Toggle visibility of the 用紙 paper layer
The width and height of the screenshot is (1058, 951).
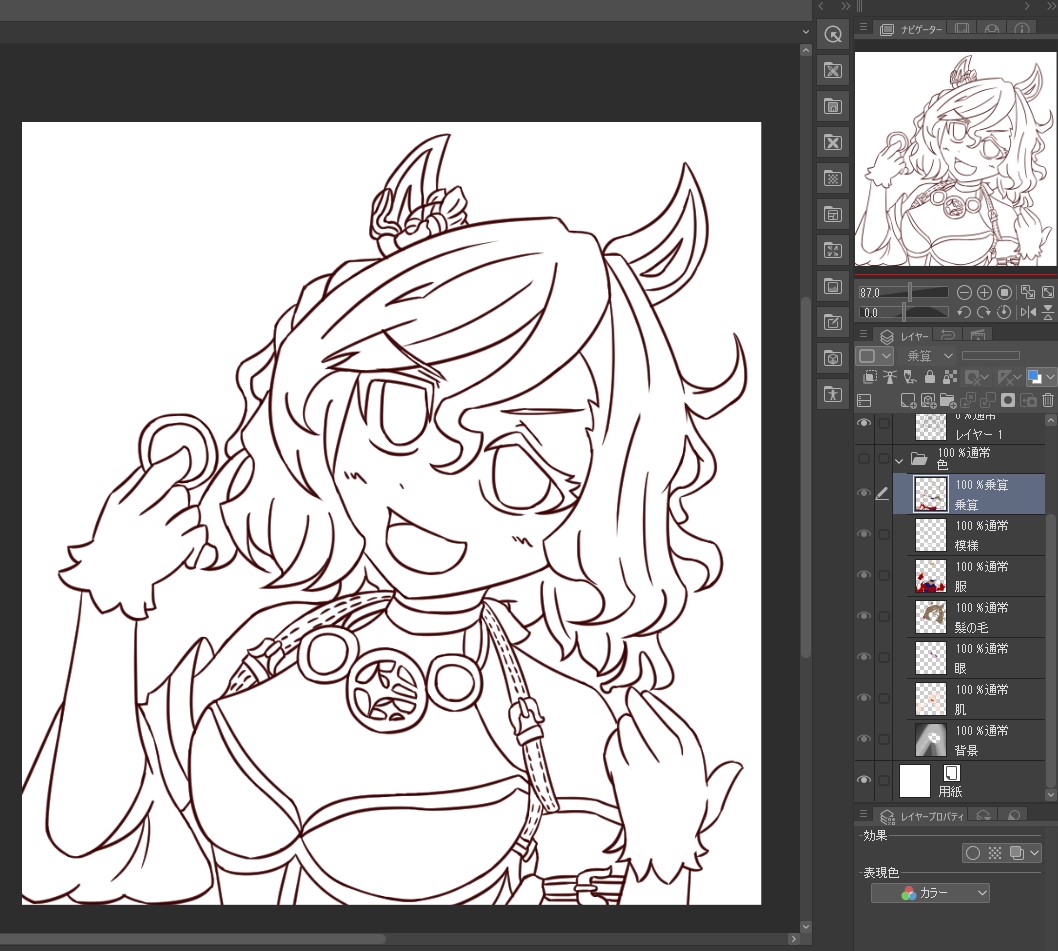[x=864, y=780]
